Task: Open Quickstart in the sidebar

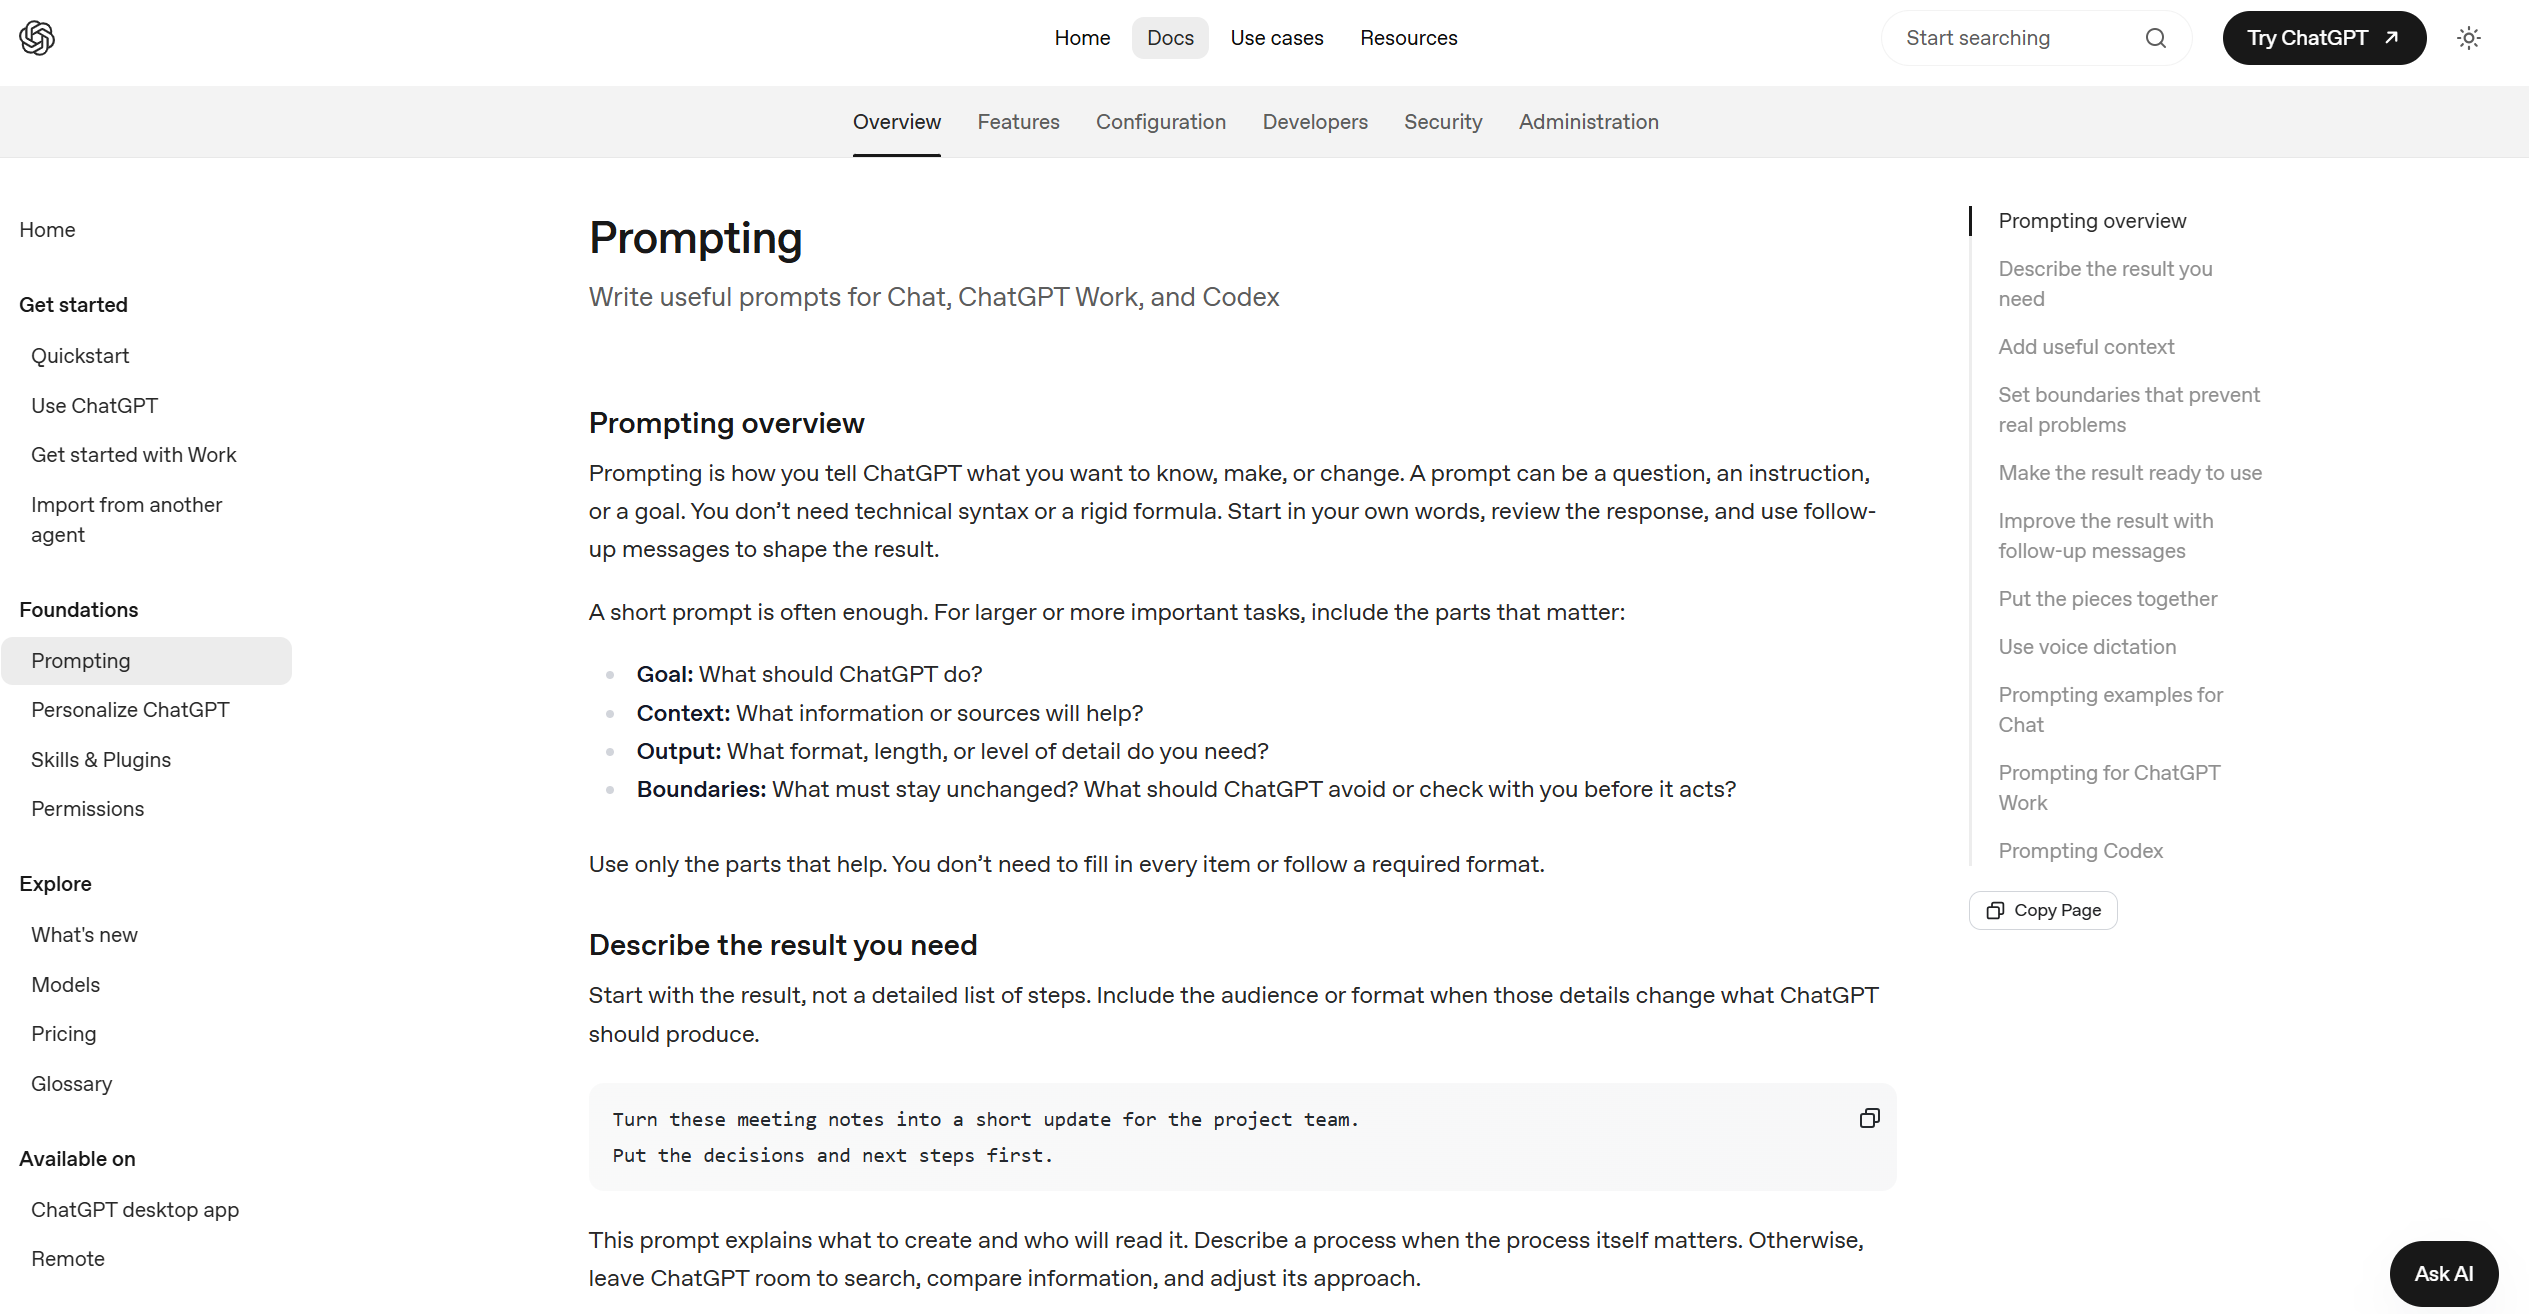Action: 80,356
